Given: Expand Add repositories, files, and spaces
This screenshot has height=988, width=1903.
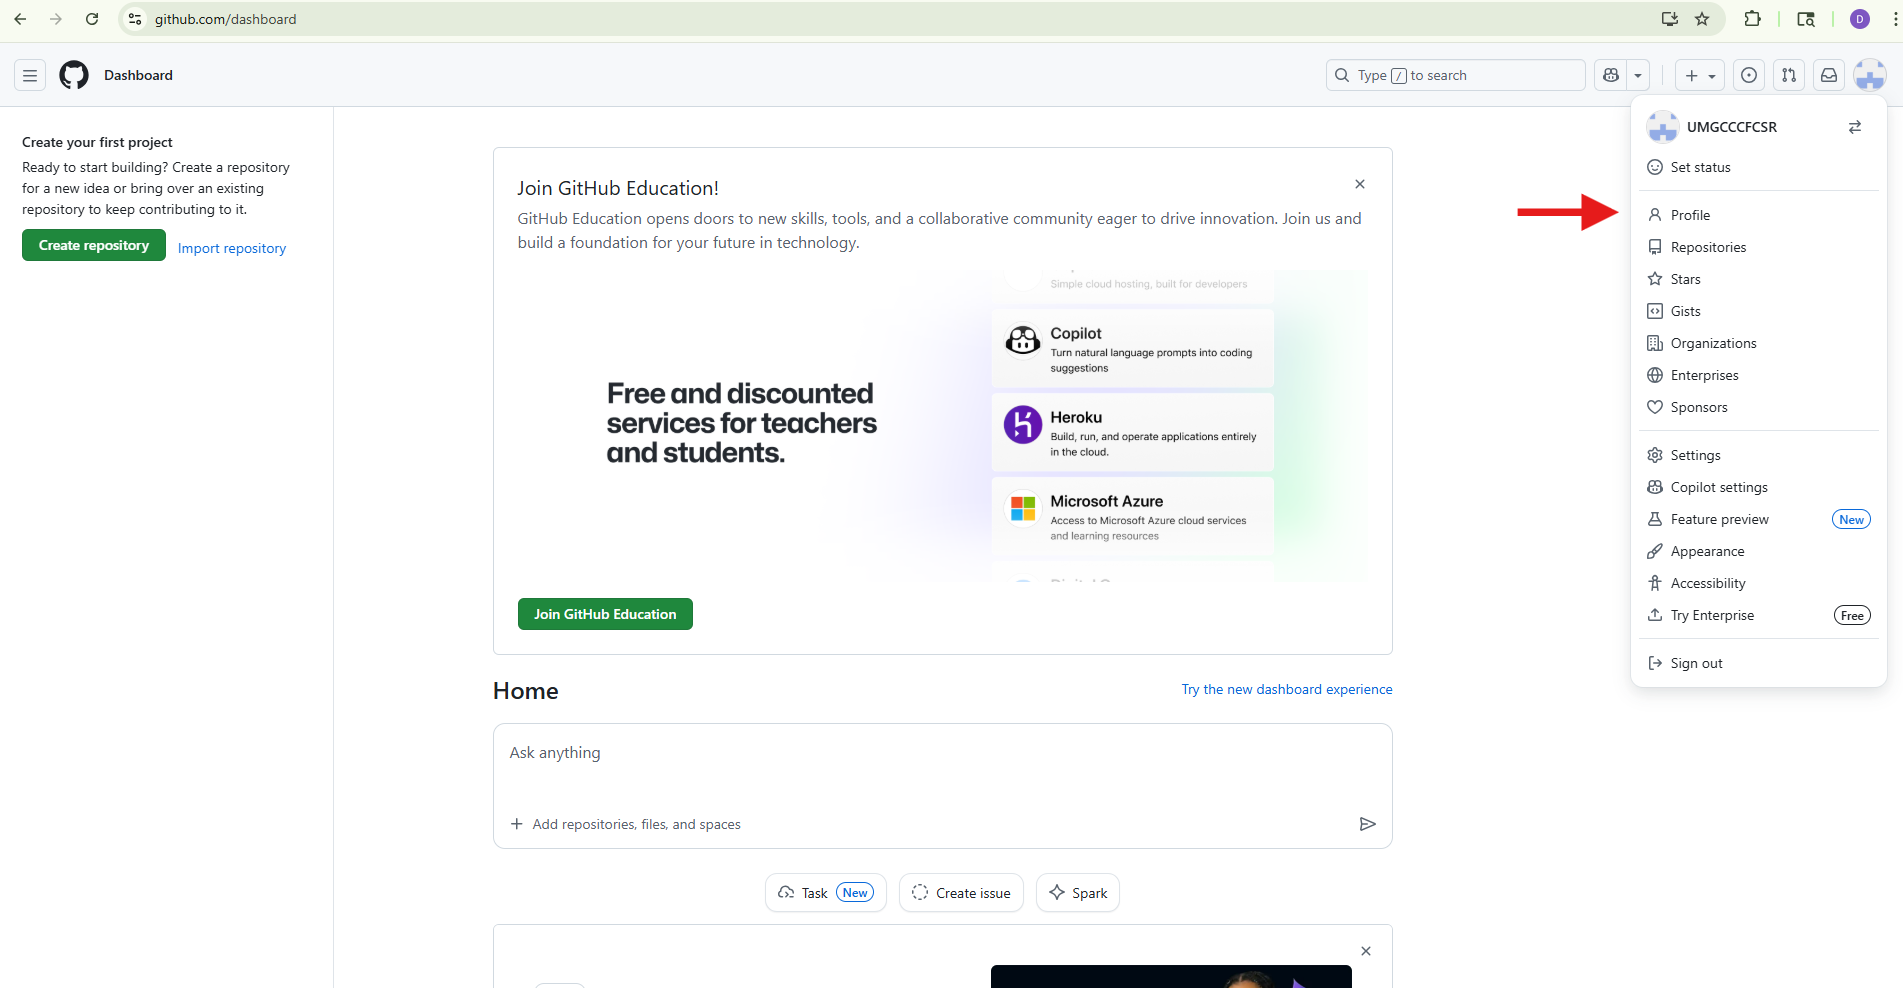Looking at the screenshot, I should tap(626, 824).
